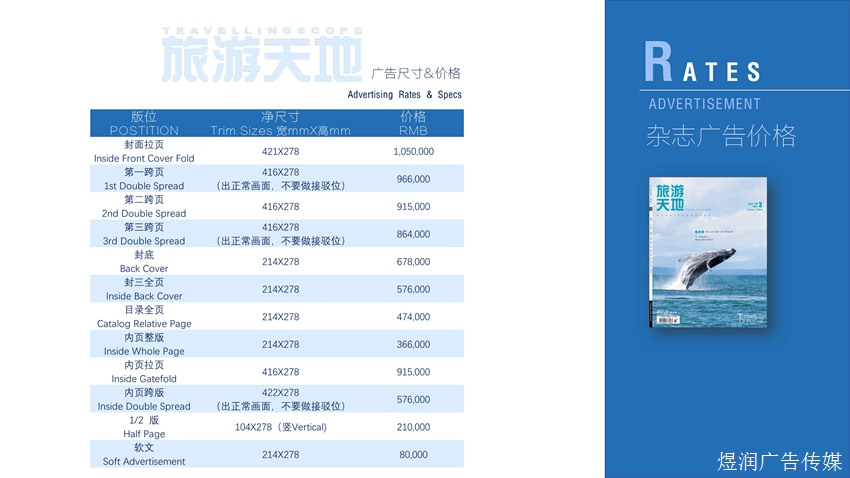The width and height of the screenshot is (850, 478).
Task: Click the 'RATES' heading on blue panel
Action: [703, 63]
